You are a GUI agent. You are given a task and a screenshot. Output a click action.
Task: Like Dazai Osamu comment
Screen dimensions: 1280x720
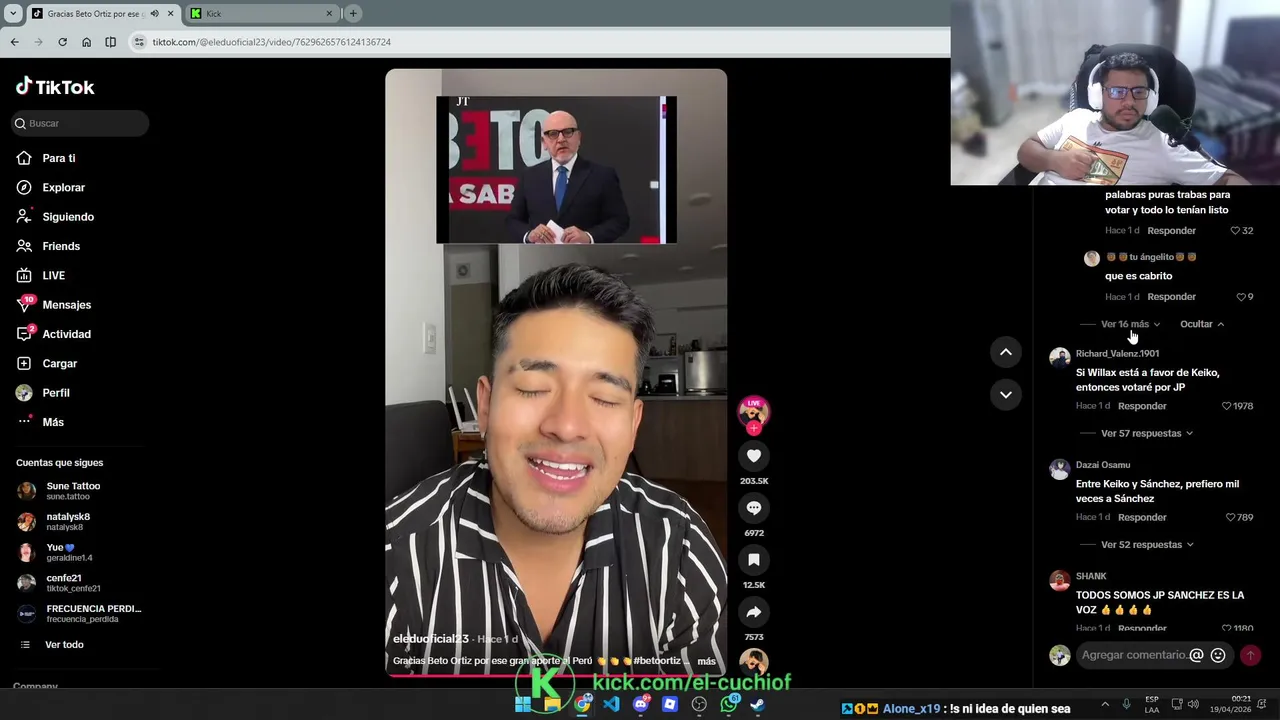[x=1231, y=517]
